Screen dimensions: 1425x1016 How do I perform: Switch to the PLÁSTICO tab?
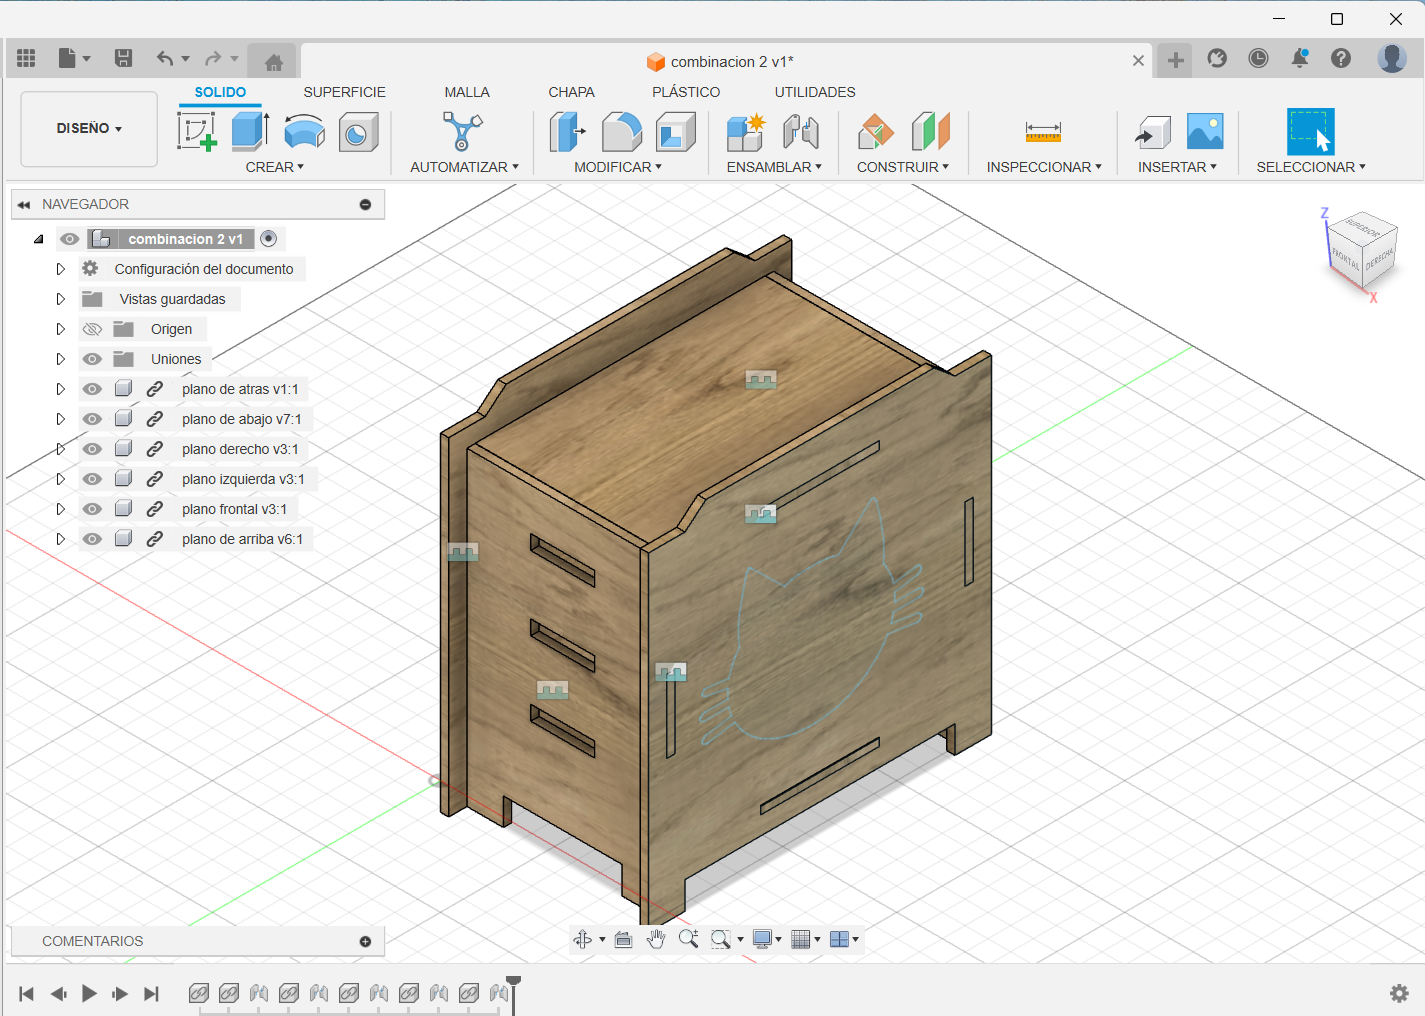[686, 92]
